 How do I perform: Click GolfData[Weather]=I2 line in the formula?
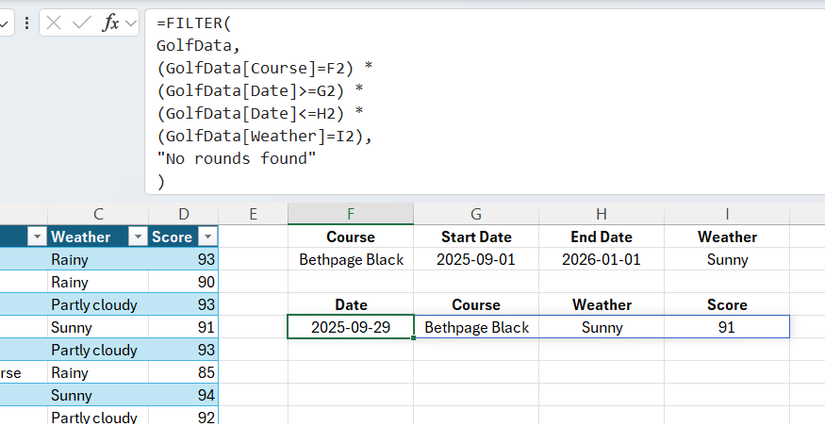tap(265, 136)
